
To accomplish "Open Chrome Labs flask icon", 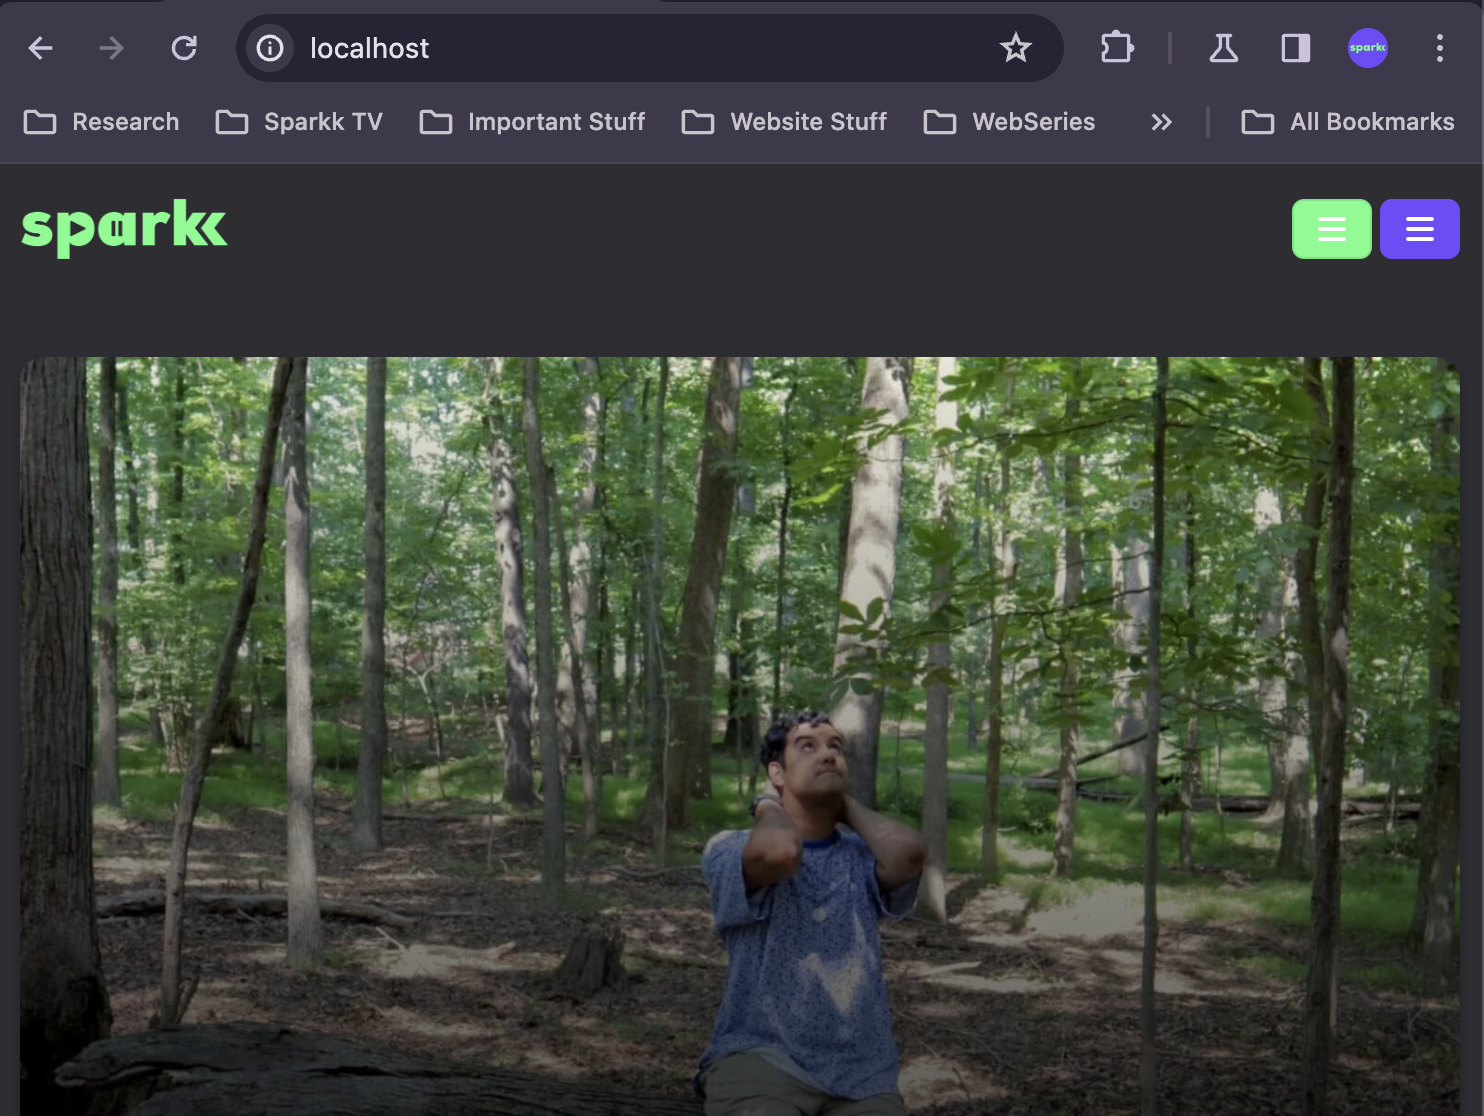I will [1224, 48].
